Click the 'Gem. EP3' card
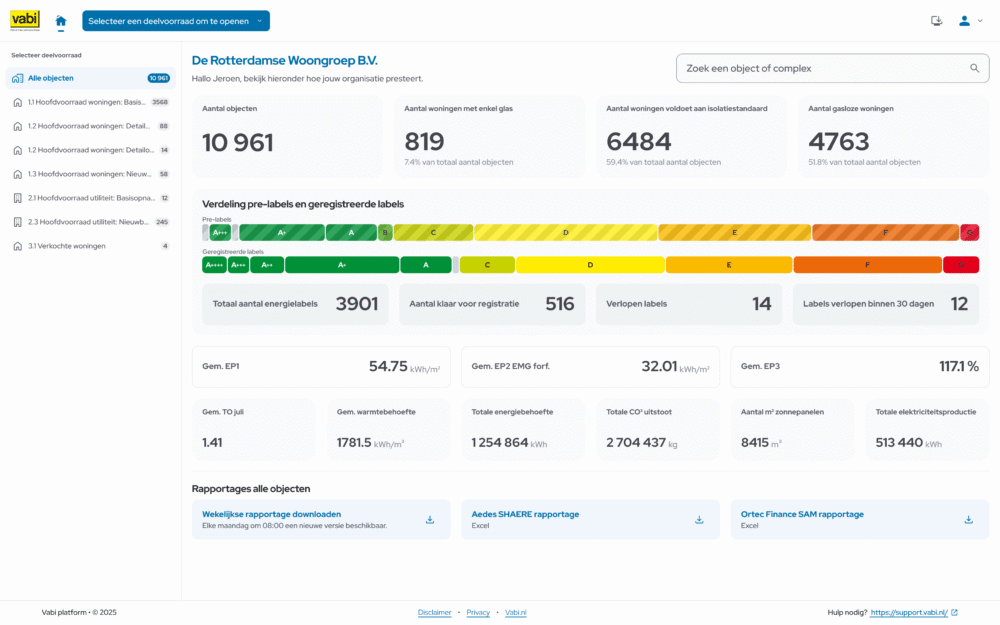Screen dimensions: 1000x625 pos(860,367)
